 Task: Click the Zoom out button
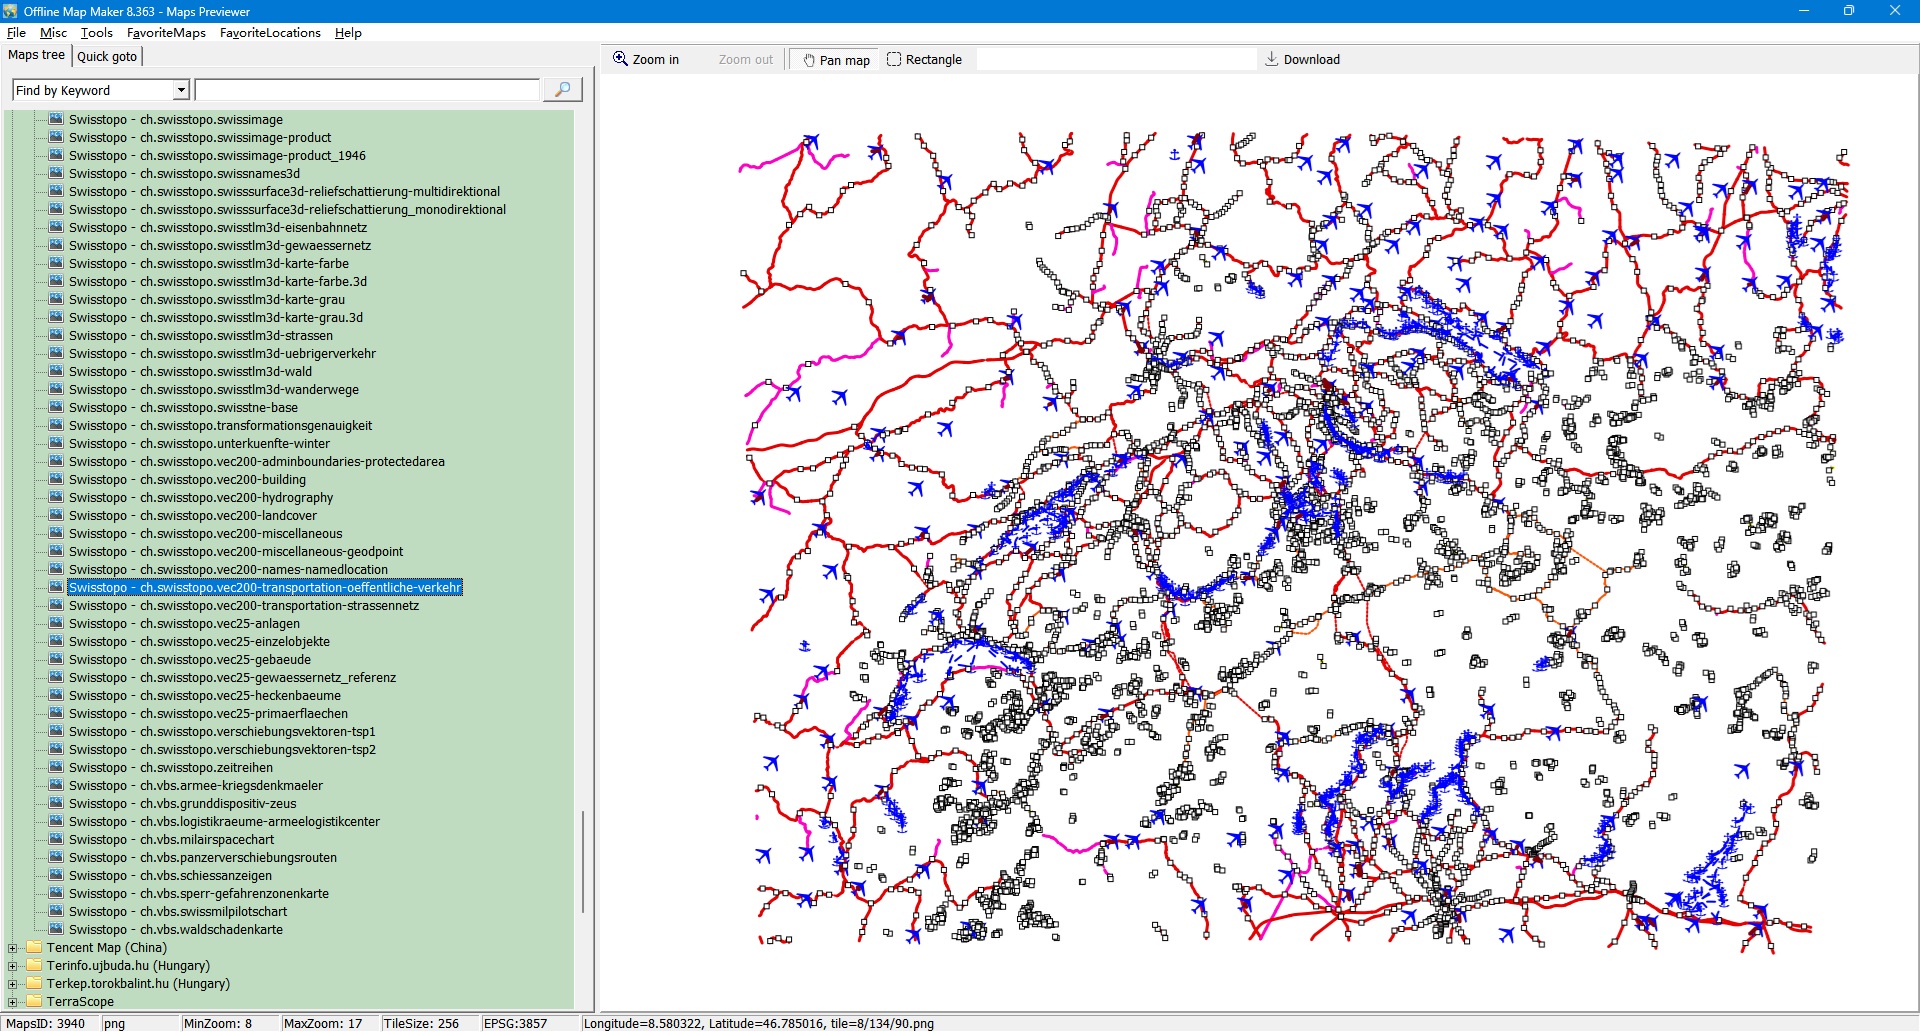point(745,60)
